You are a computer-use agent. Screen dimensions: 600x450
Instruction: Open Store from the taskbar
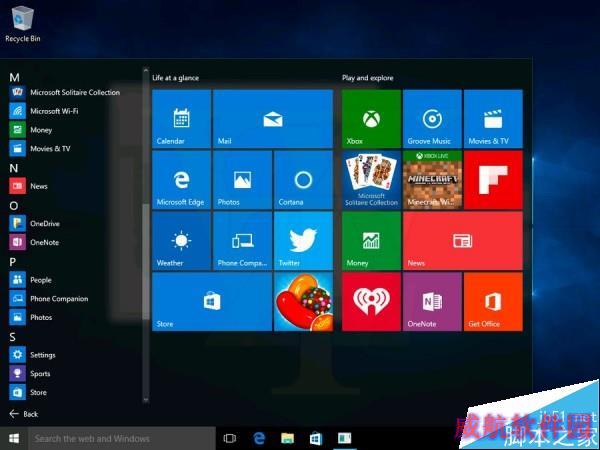point(316,438)
